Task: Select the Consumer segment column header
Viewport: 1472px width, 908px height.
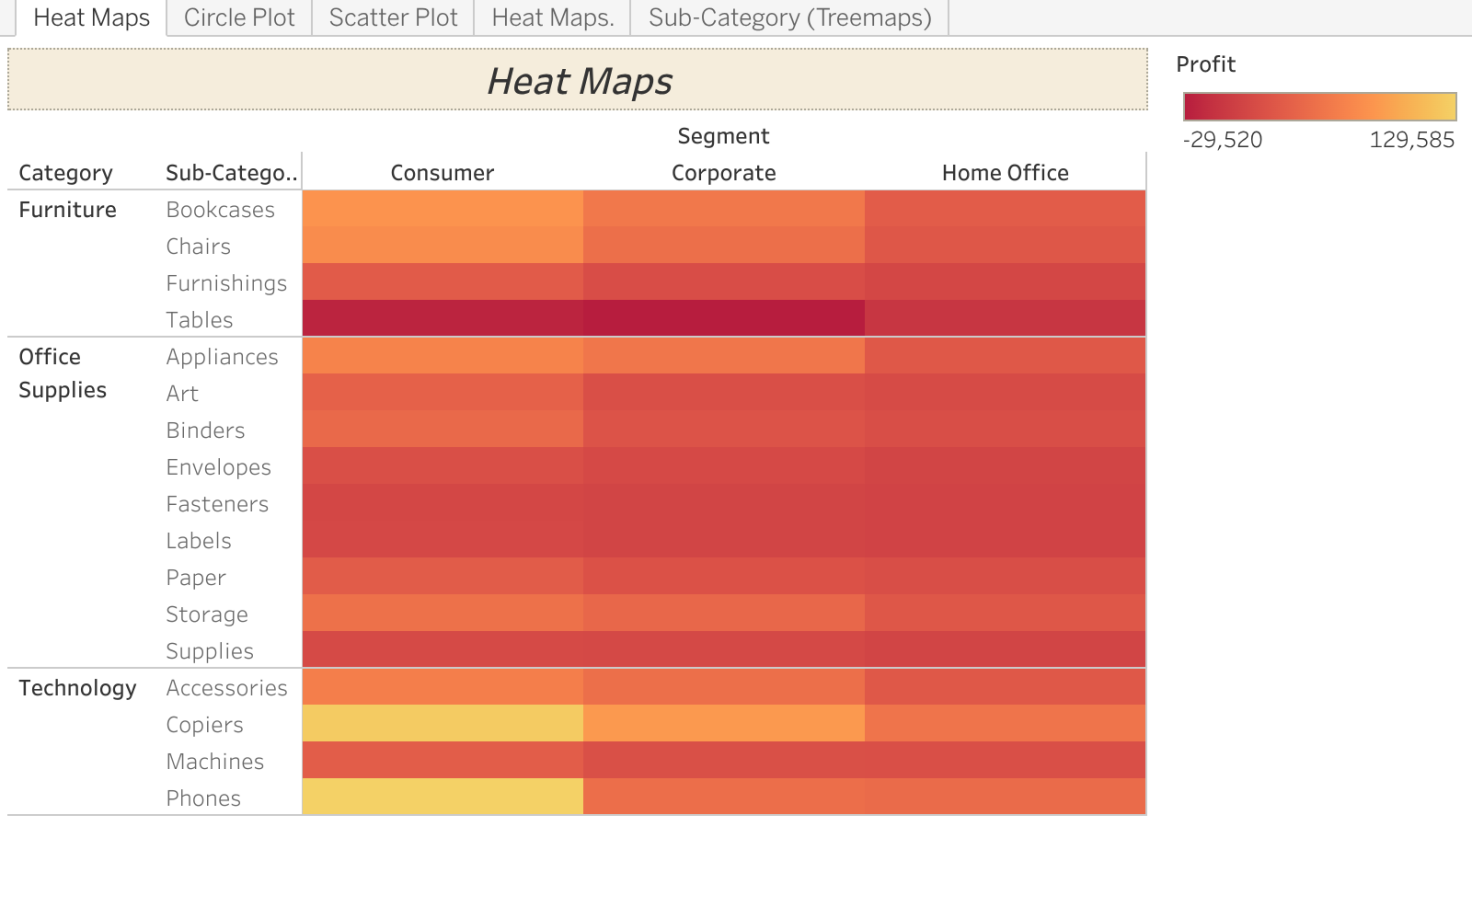Action: (x=442, y=172)
